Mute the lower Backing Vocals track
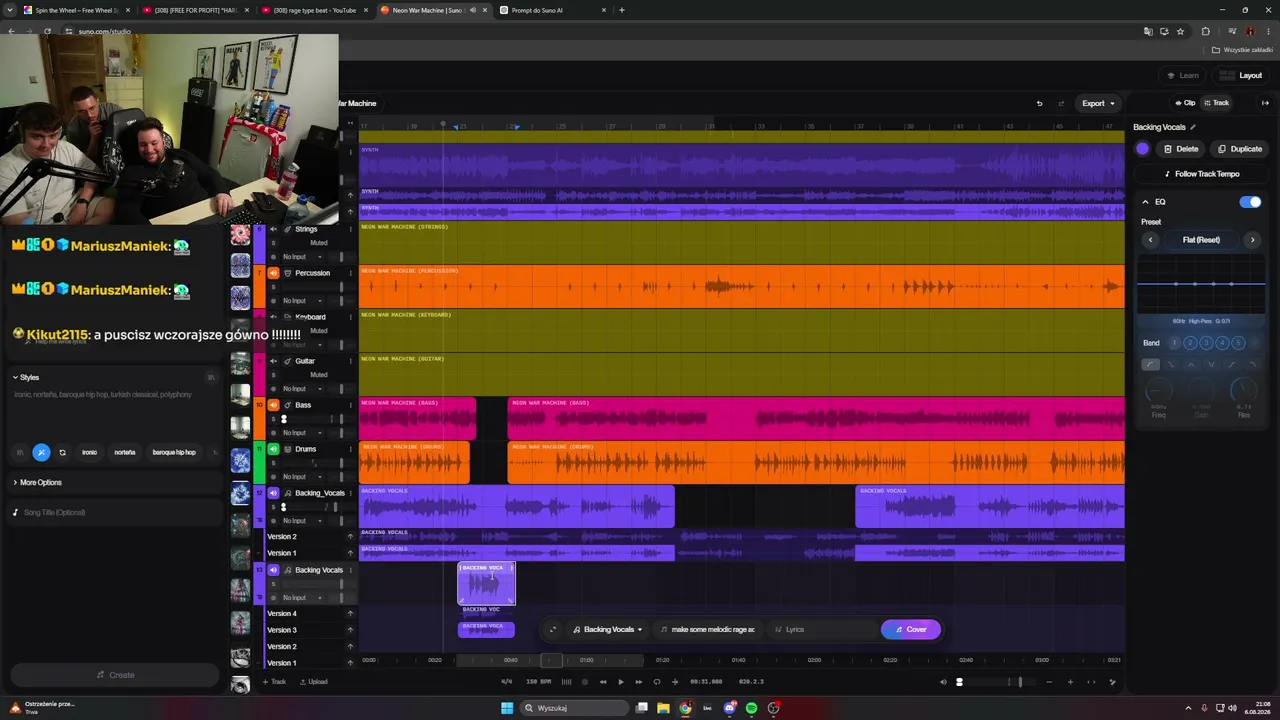The image size is (1280, 720). (x=273, y=570)
